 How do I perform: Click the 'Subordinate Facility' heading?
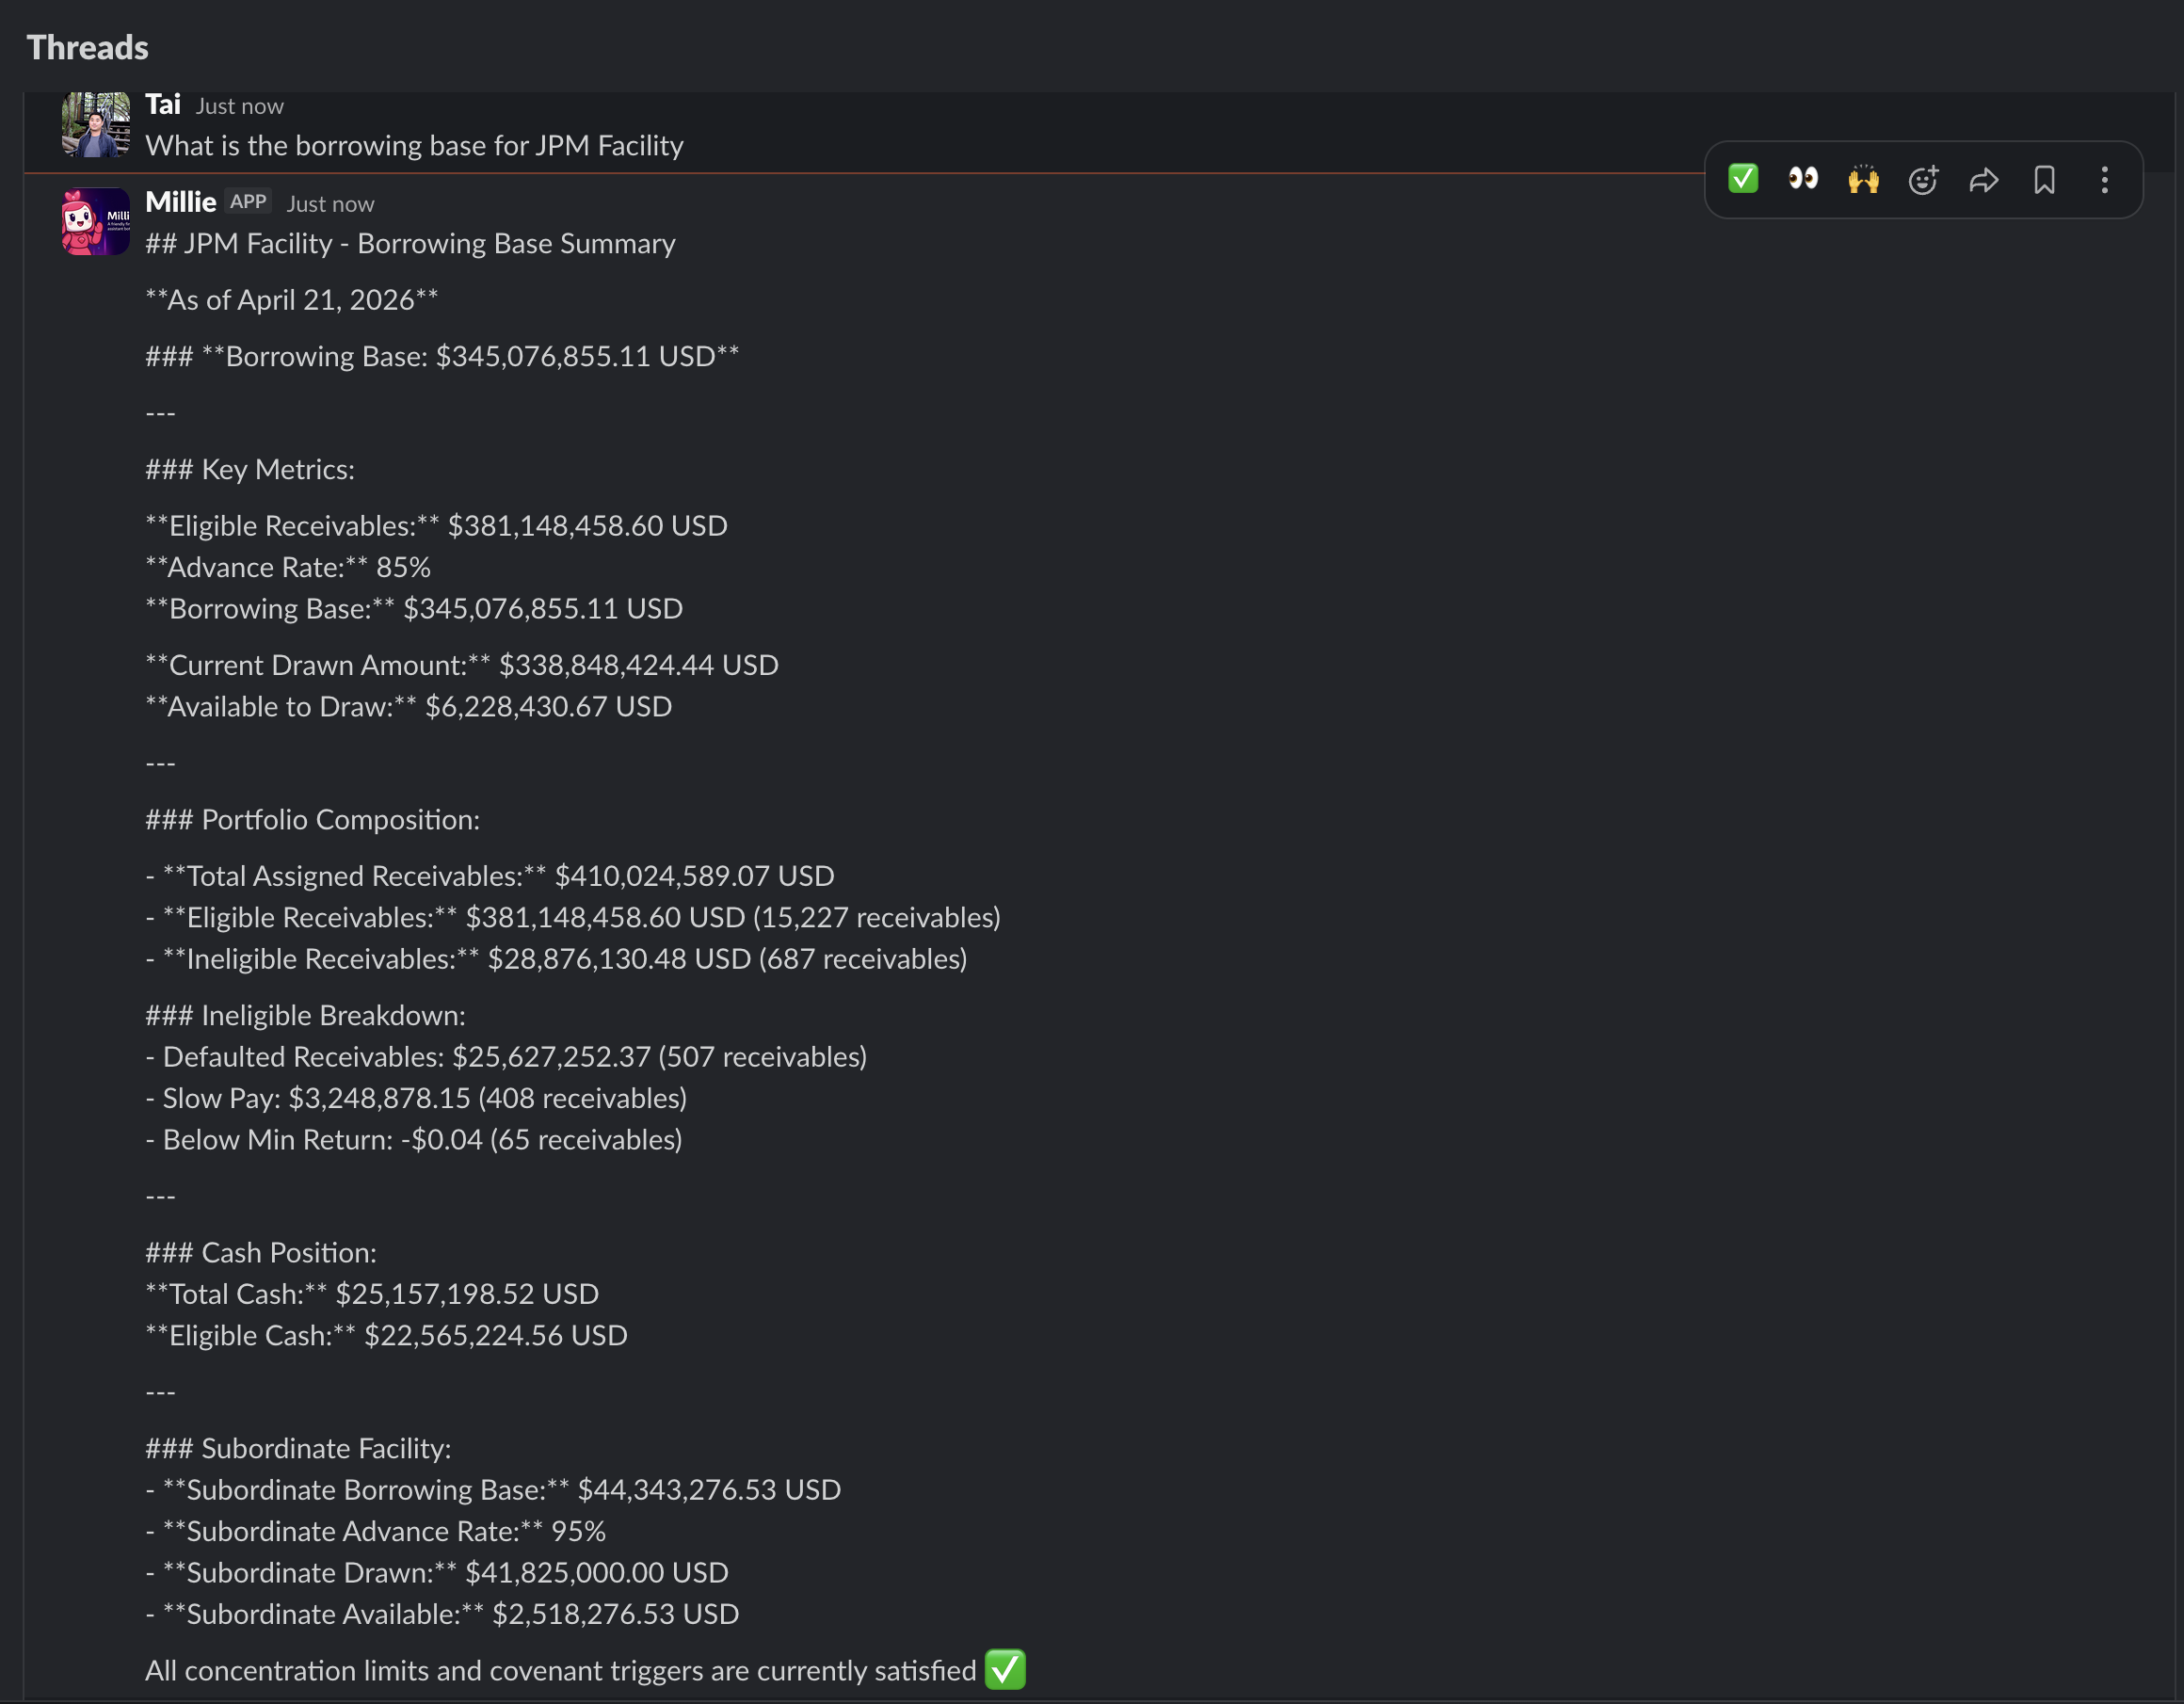point(299,1449)
